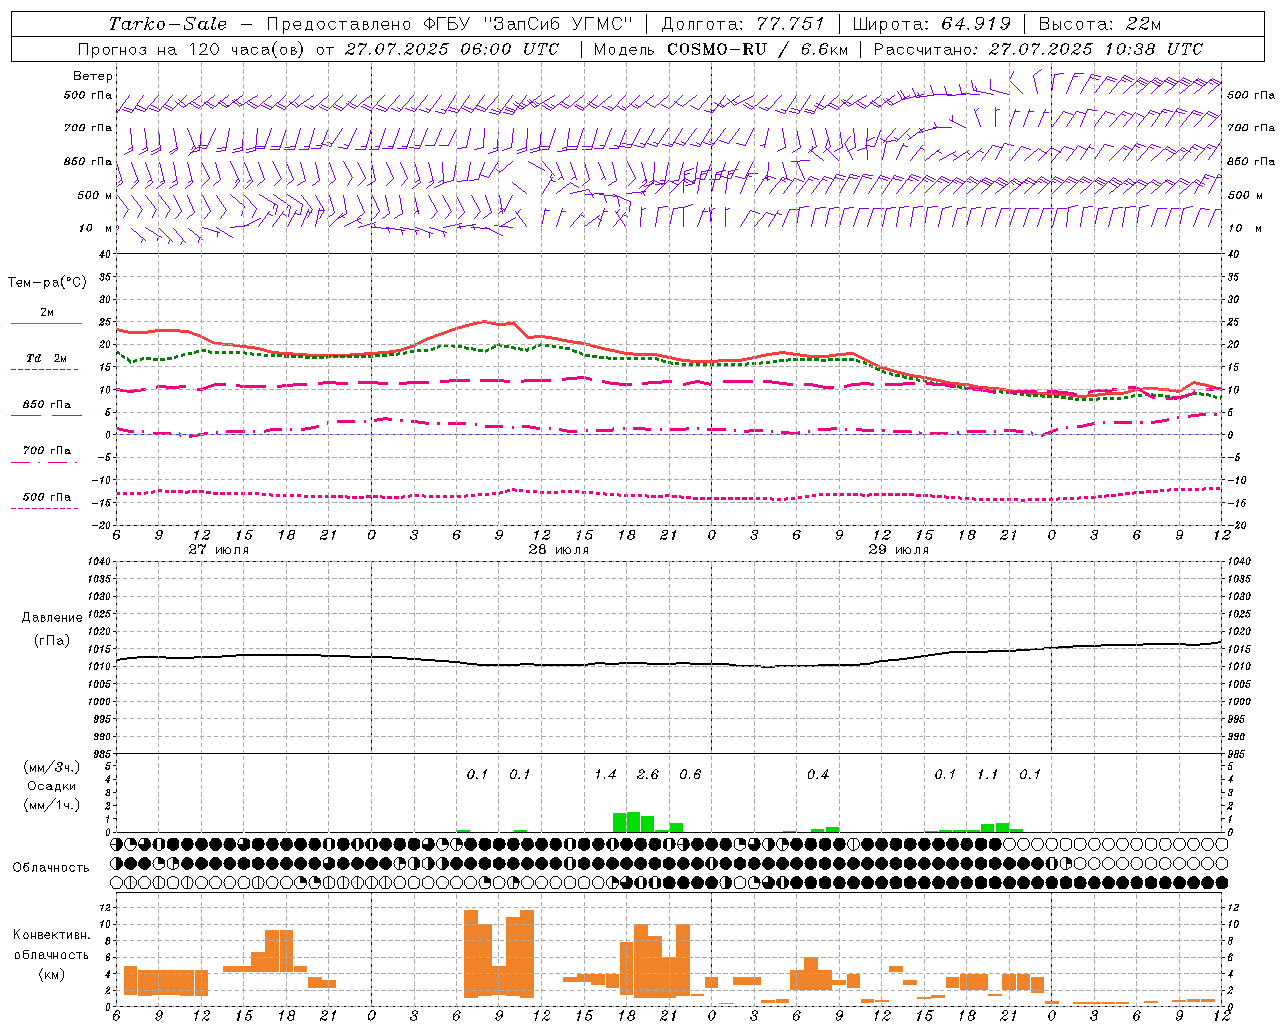
Task: Click dashed line sample under 'Td 2м'
Action: pyautogui.click(x=46, y=369)
